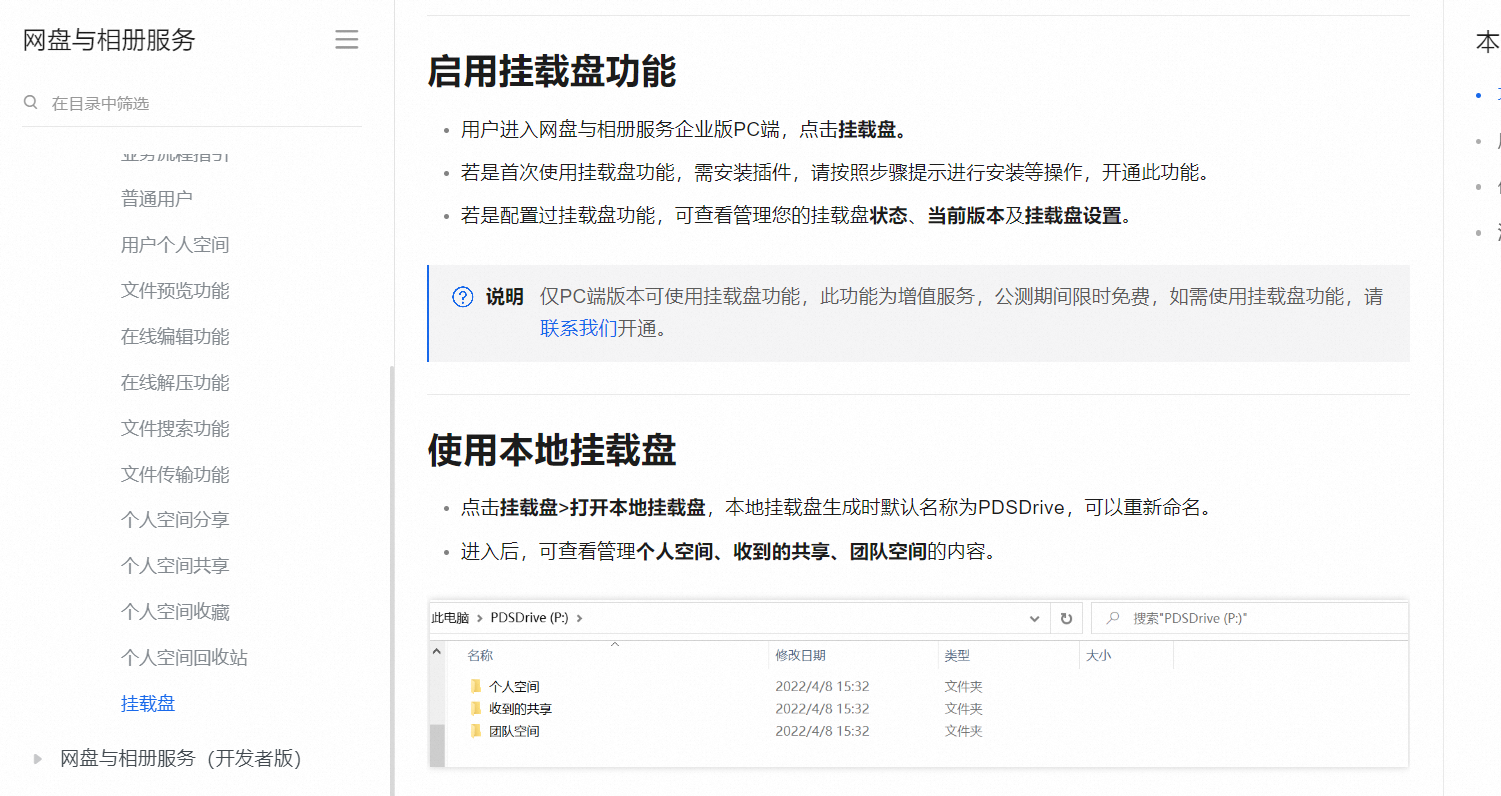Click the 修改日期 column header
The height and width of the screenshot is (796, 1501).
800,656
